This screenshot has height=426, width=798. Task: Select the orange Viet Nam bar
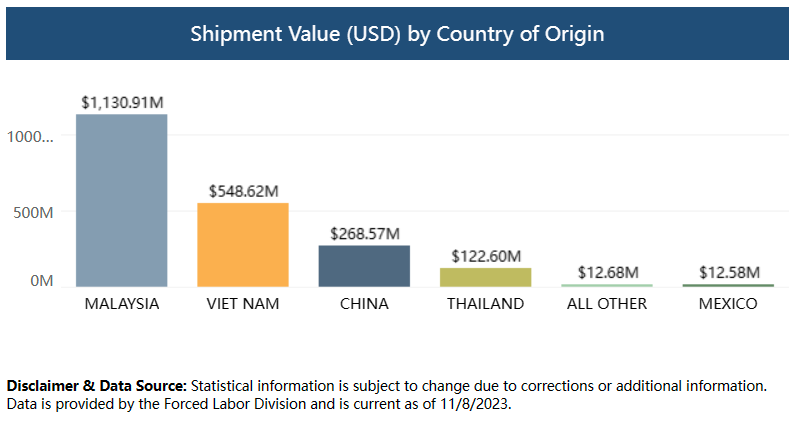pos(243,245)
